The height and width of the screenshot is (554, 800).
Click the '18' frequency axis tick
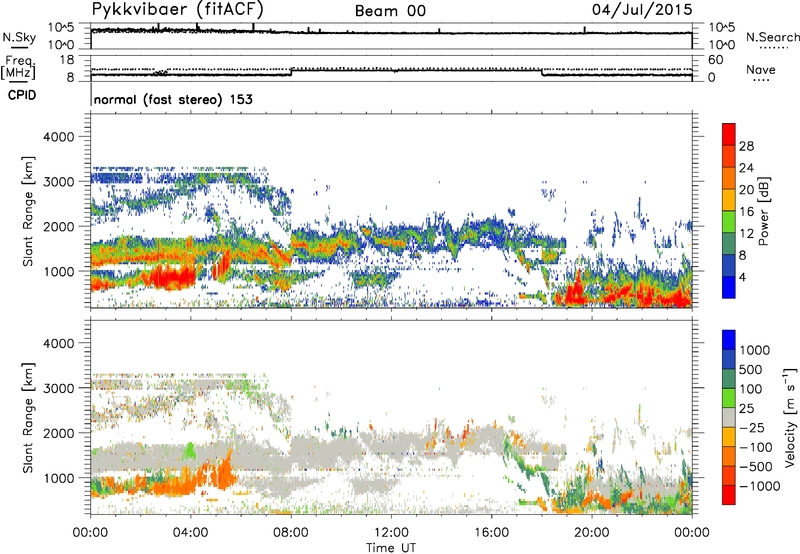coord(66,60)
